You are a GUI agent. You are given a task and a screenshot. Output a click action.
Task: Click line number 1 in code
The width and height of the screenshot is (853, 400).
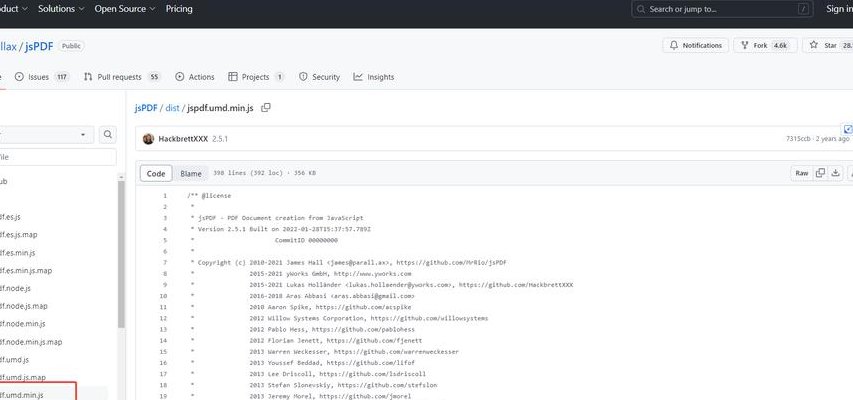pyautogui.click(x=165, y=195)
